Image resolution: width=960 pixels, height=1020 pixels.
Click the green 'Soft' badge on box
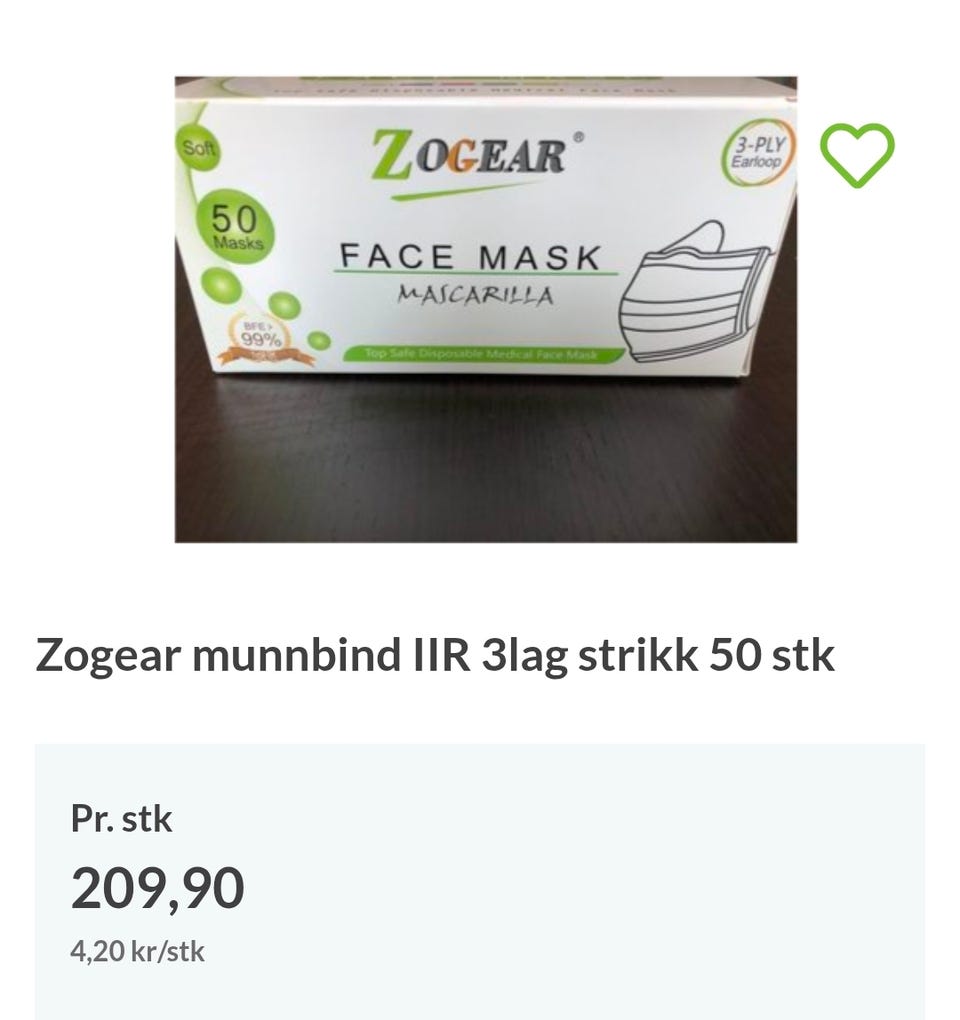(x=198, y=148)
